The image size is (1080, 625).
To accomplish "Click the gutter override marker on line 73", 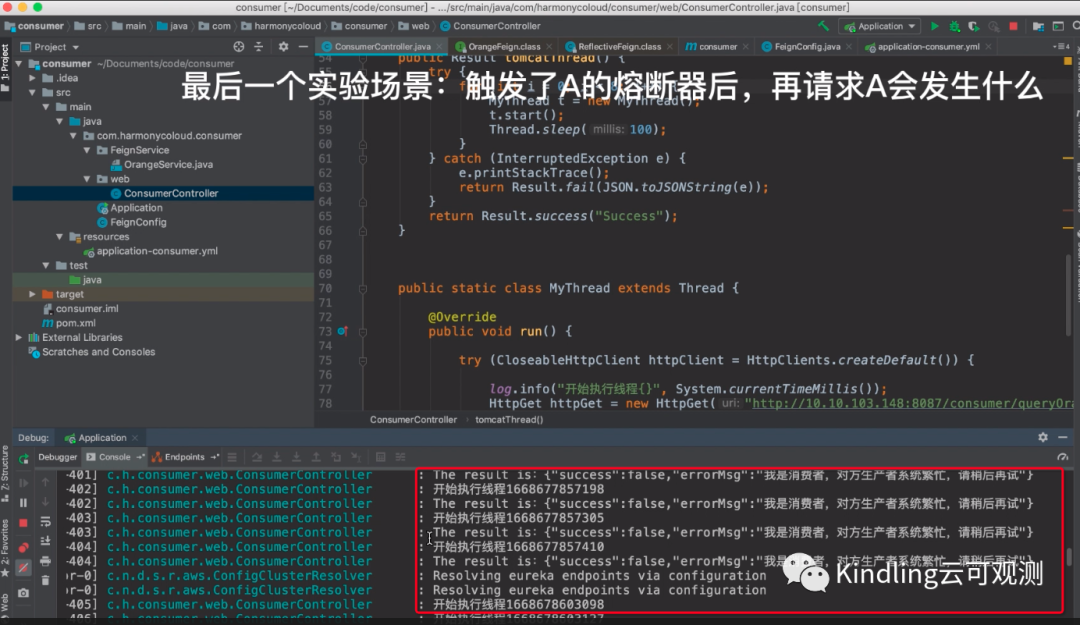I will 342,331.
